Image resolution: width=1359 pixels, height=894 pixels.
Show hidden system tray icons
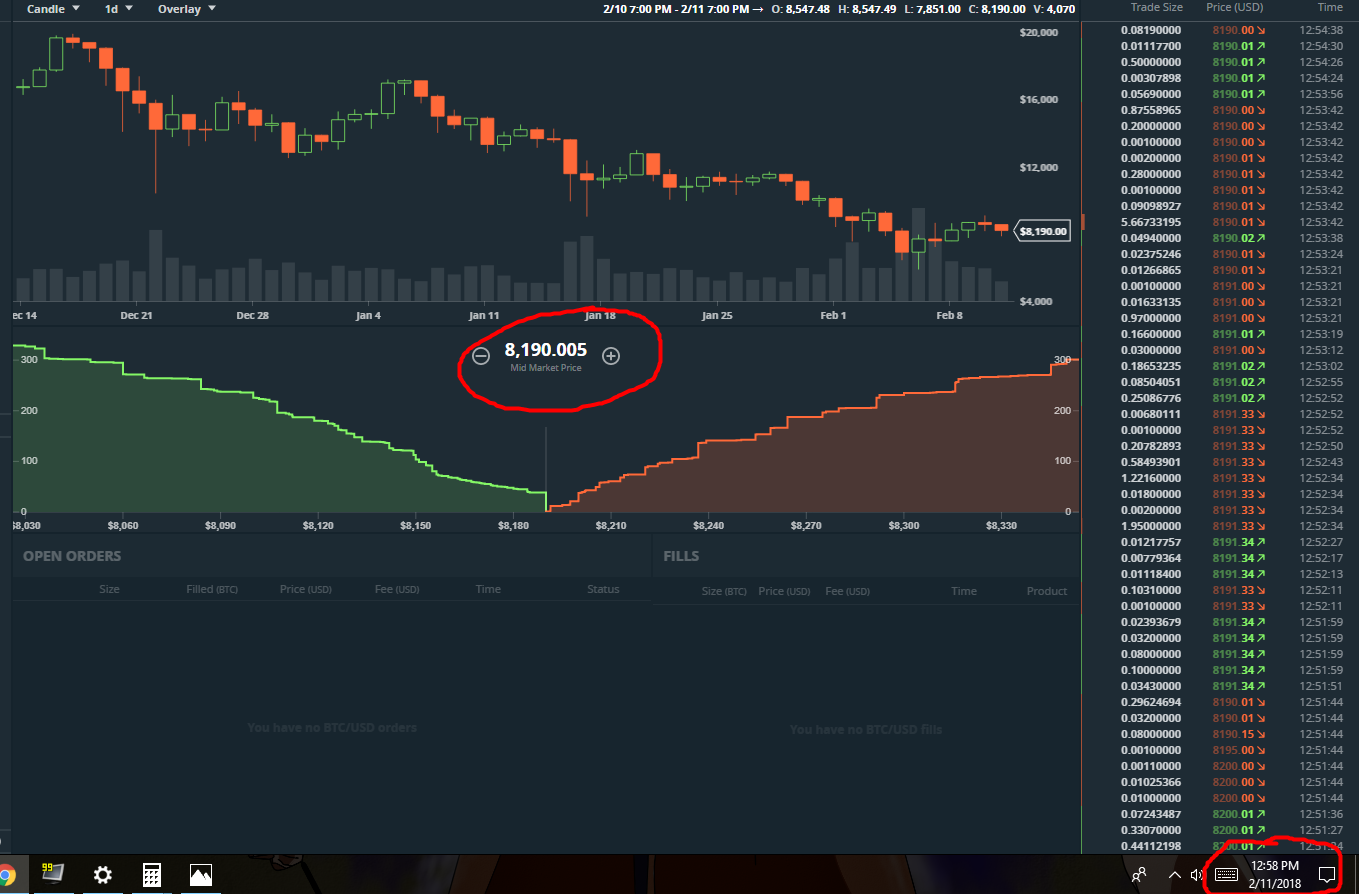(1174, 875)
